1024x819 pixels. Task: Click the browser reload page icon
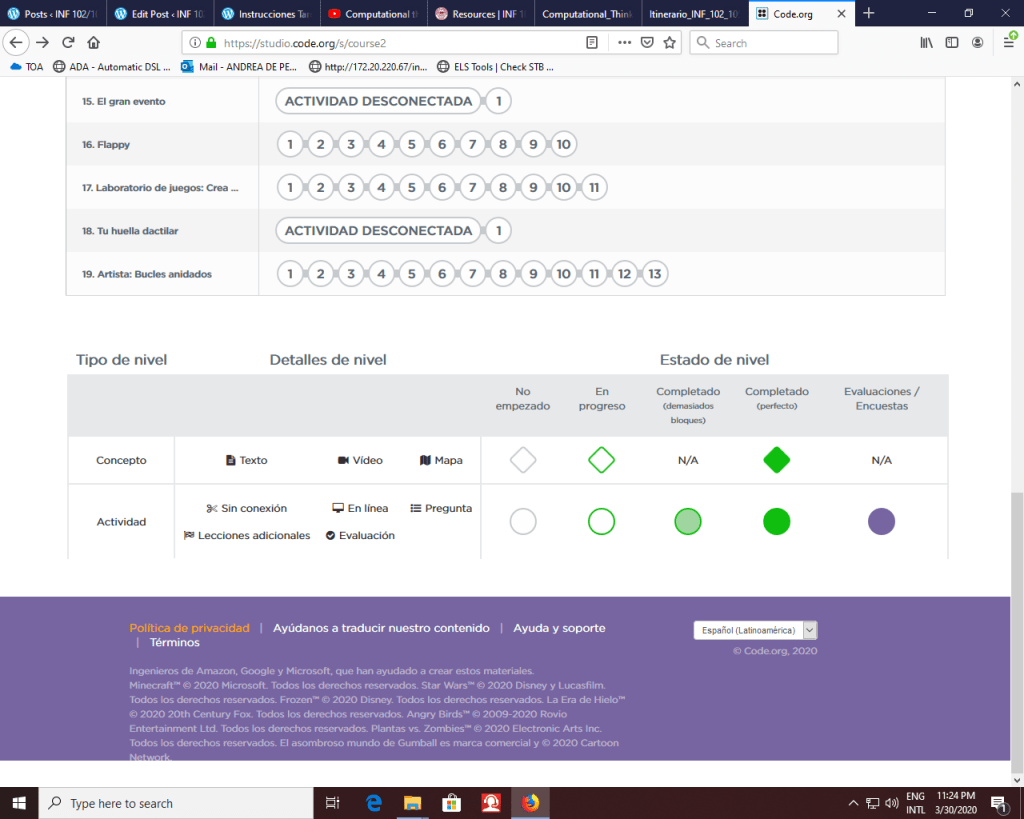68,42
